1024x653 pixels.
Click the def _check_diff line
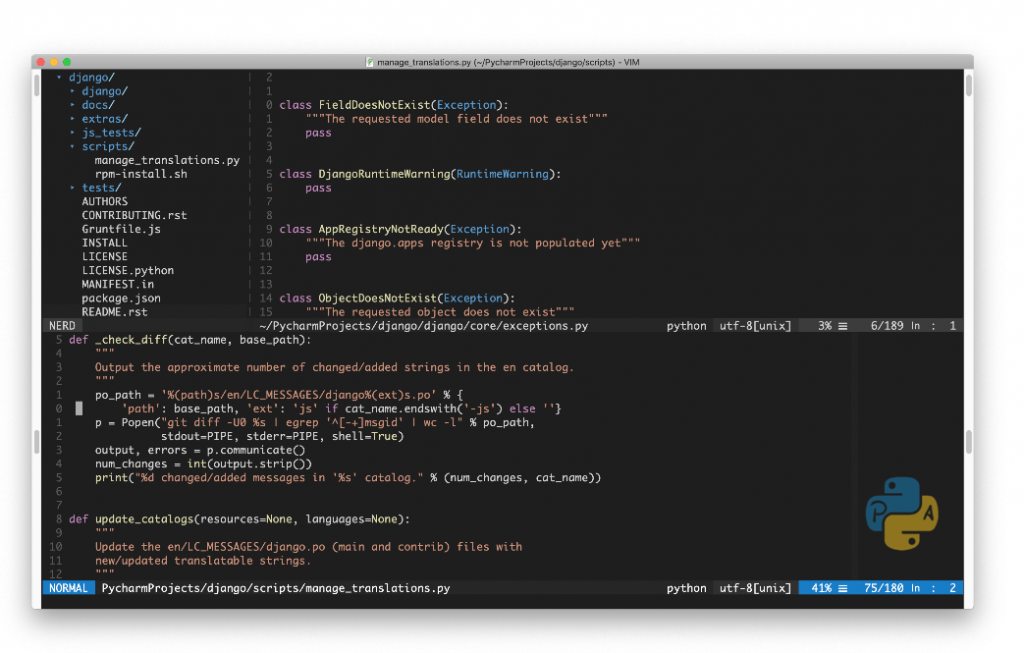click(x=190, y=340)
